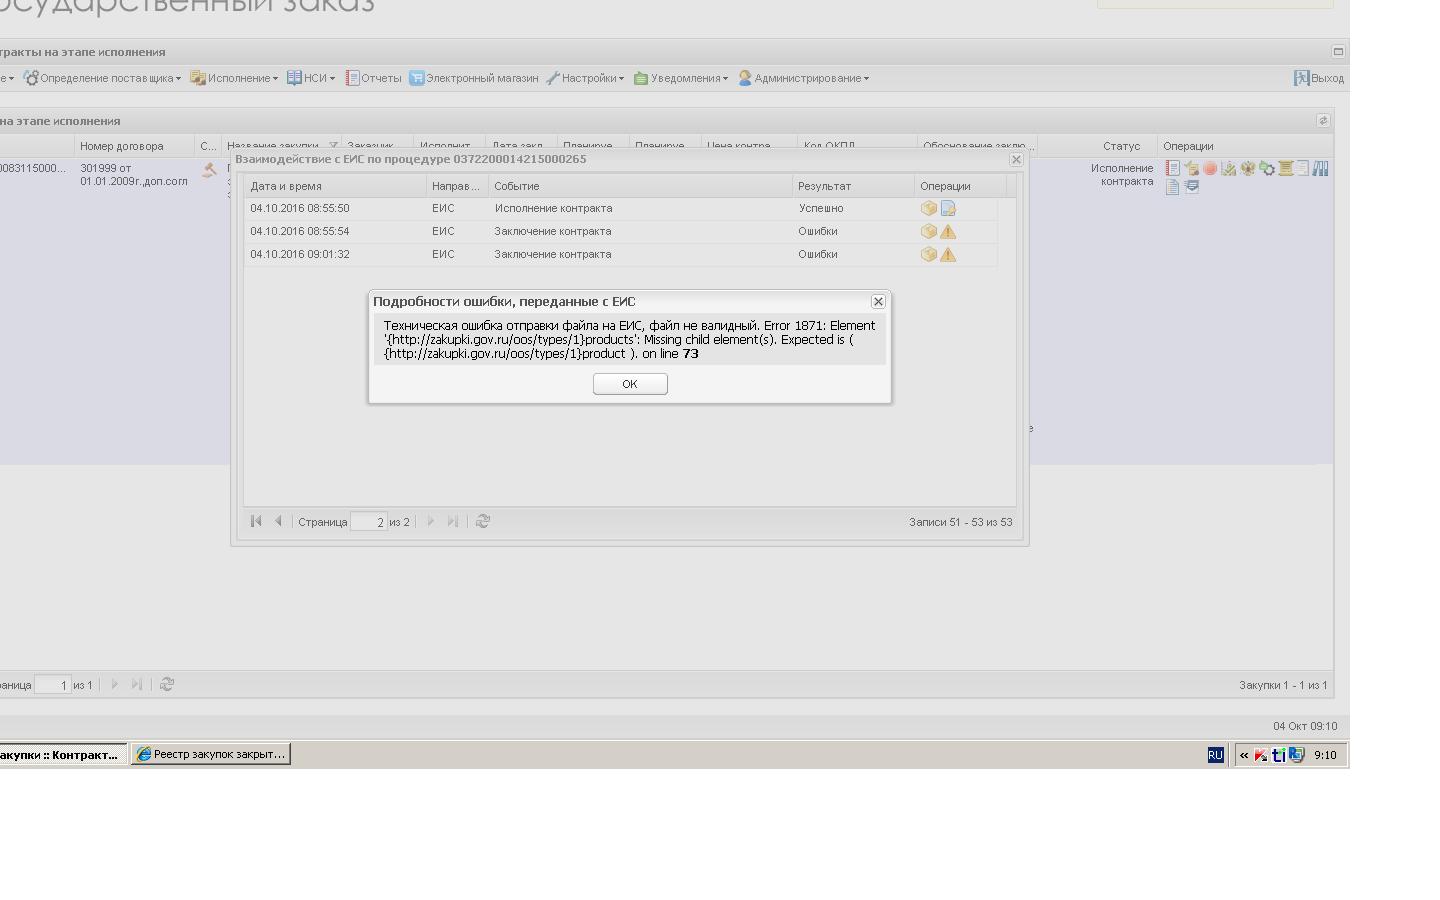Screen dimensions: 1440x900
Task: Refresh the contracts grid from bottom pager
Action: [x=167, y=684]
